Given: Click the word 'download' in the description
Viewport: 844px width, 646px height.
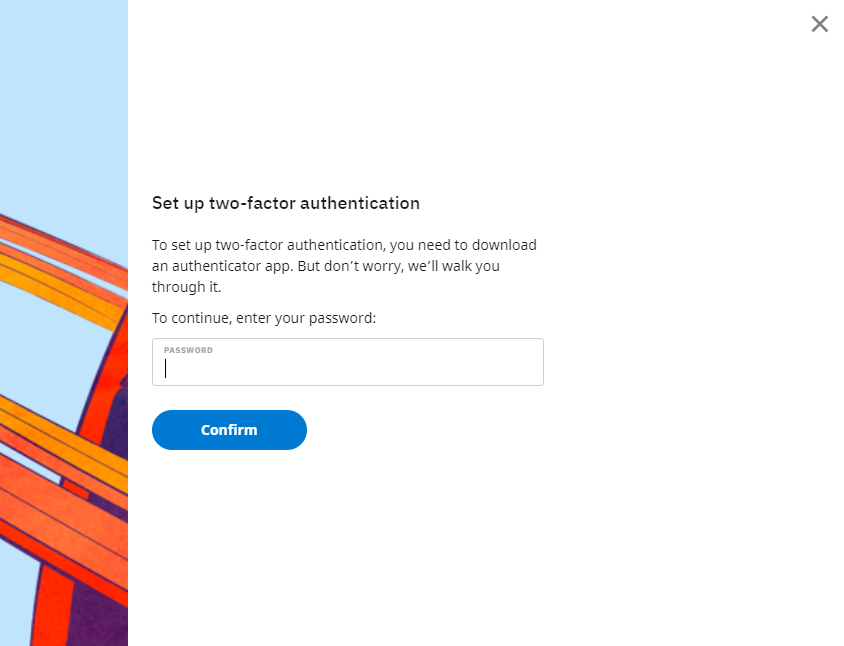Looking at the screenshot, I should click(504, 245).
